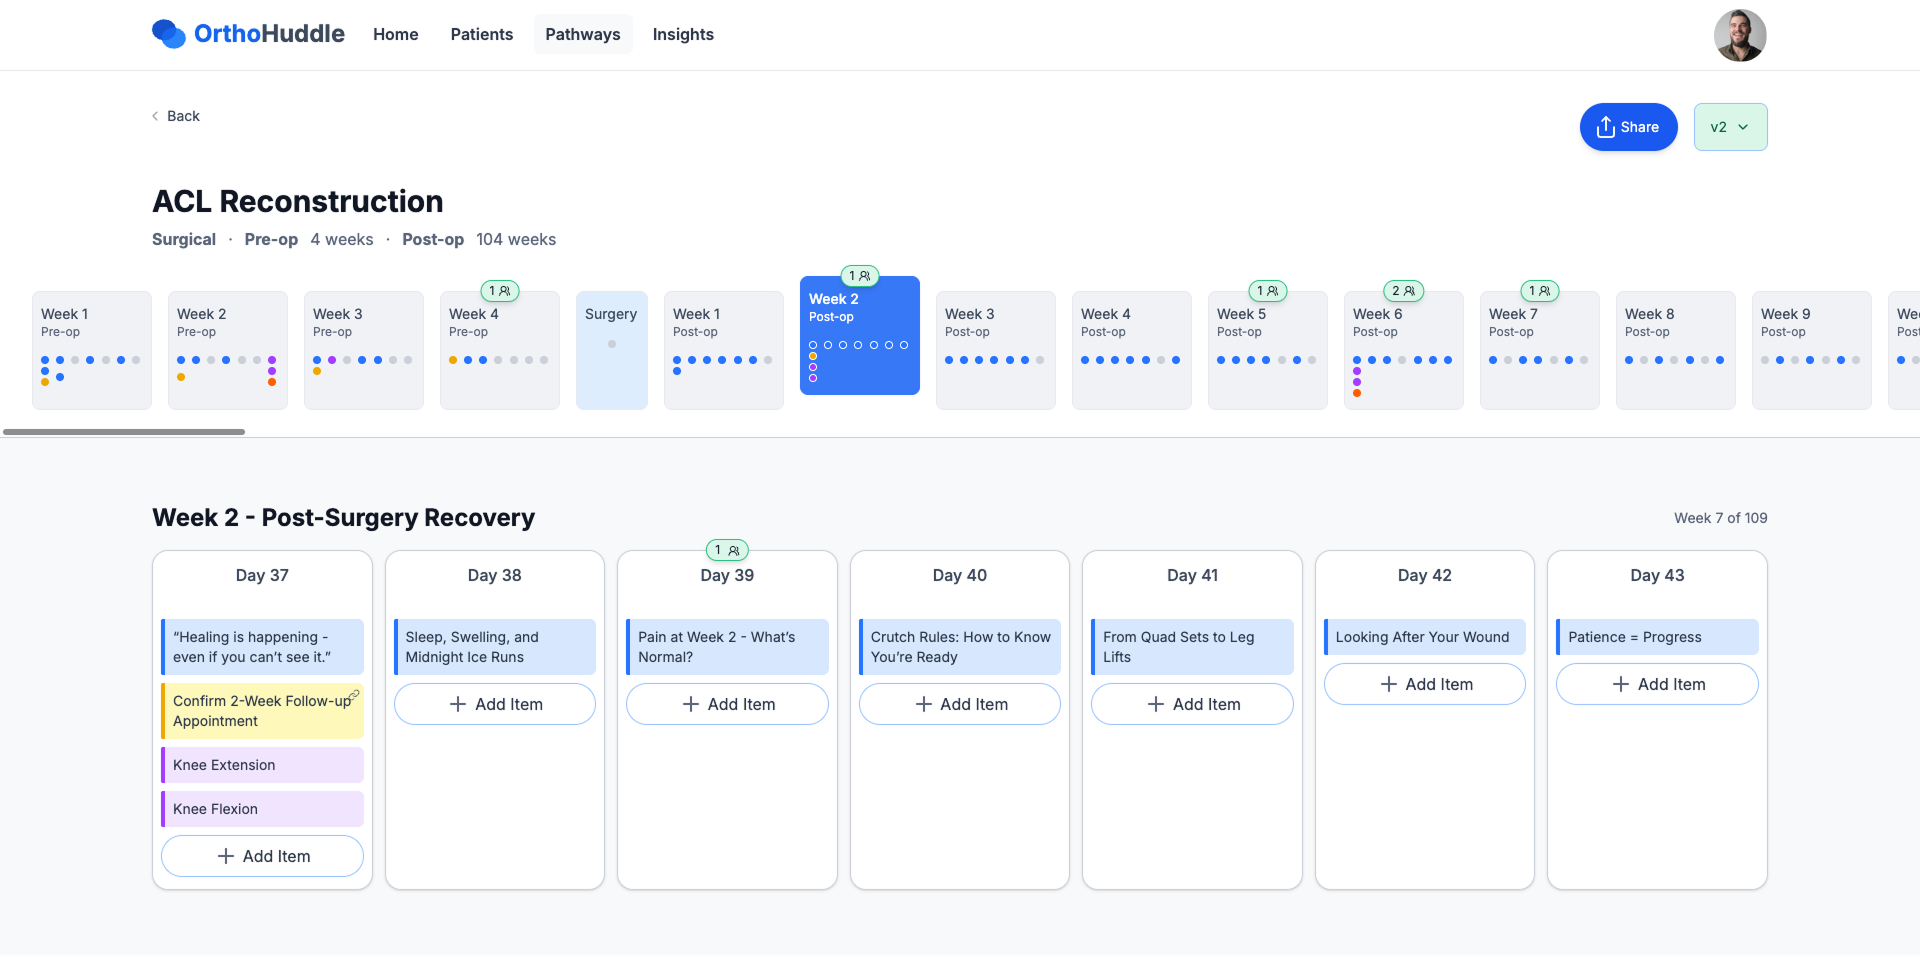Open the Knee Flexion task on Day 37
Screen dimensions: 1920x957
pyautogui.click(x=261, y=808)
